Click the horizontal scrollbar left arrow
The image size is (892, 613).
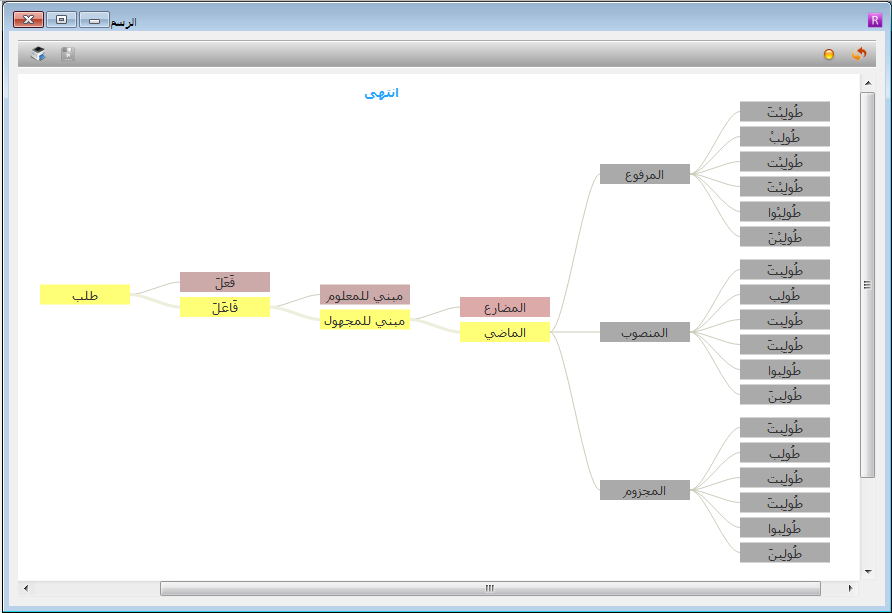click(26, 588)
